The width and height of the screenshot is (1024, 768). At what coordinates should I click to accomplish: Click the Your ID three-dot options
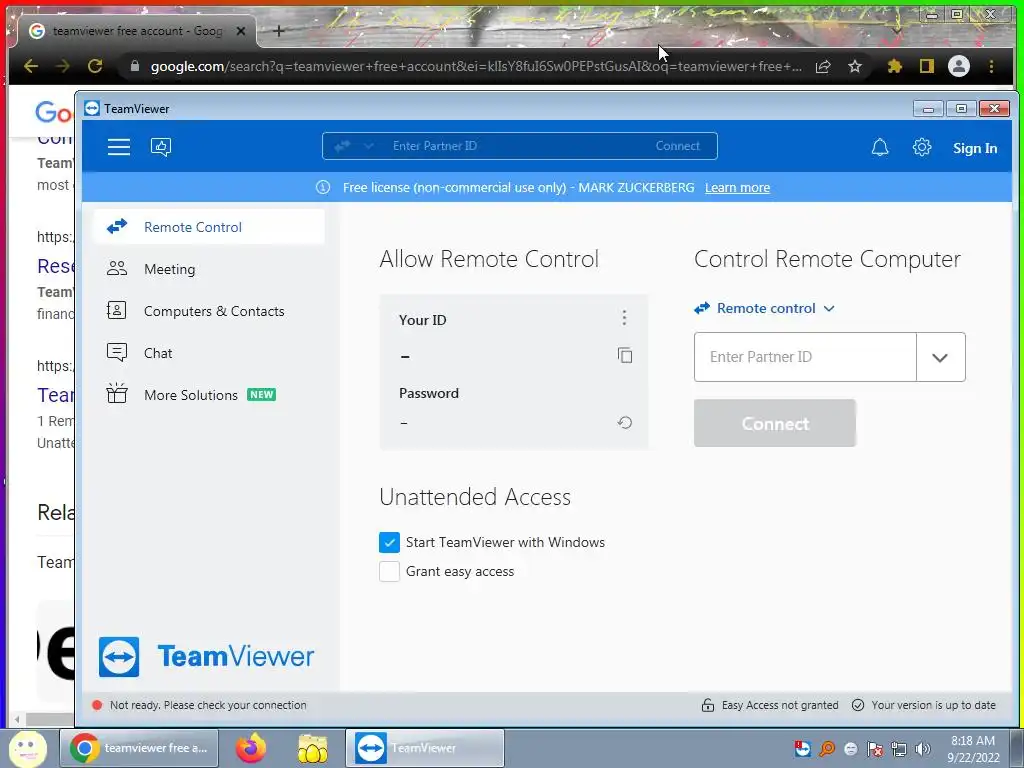[624, 318]
